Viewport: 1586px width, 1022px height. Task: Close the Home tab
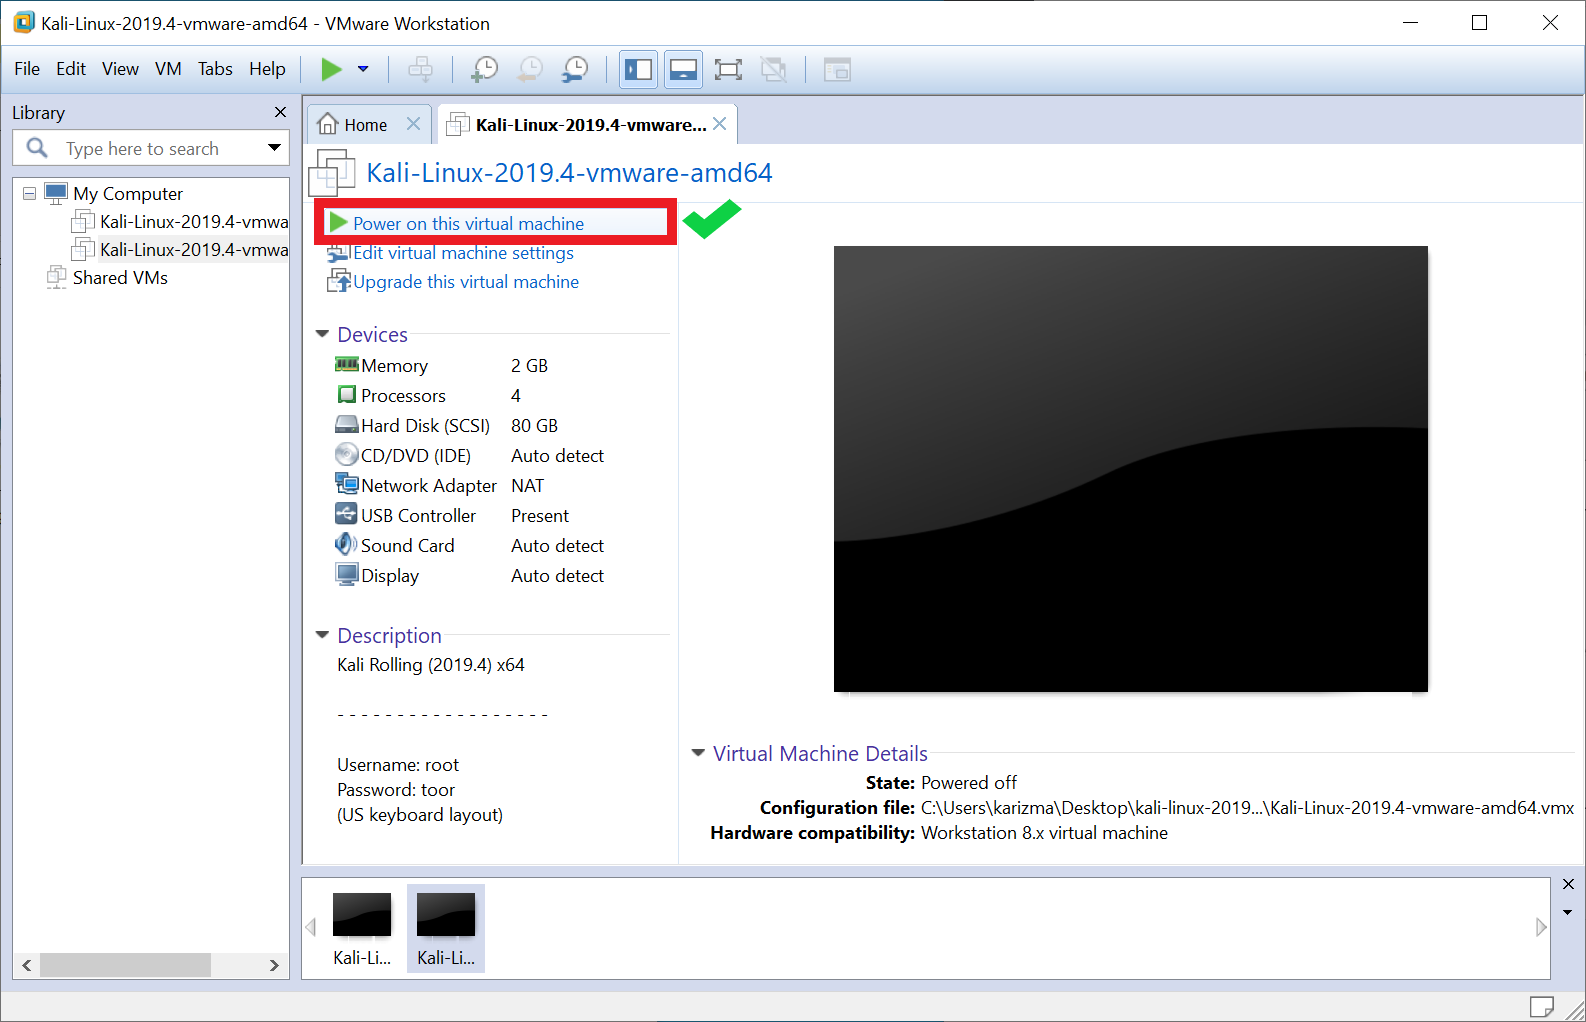(x=413, y=124)
